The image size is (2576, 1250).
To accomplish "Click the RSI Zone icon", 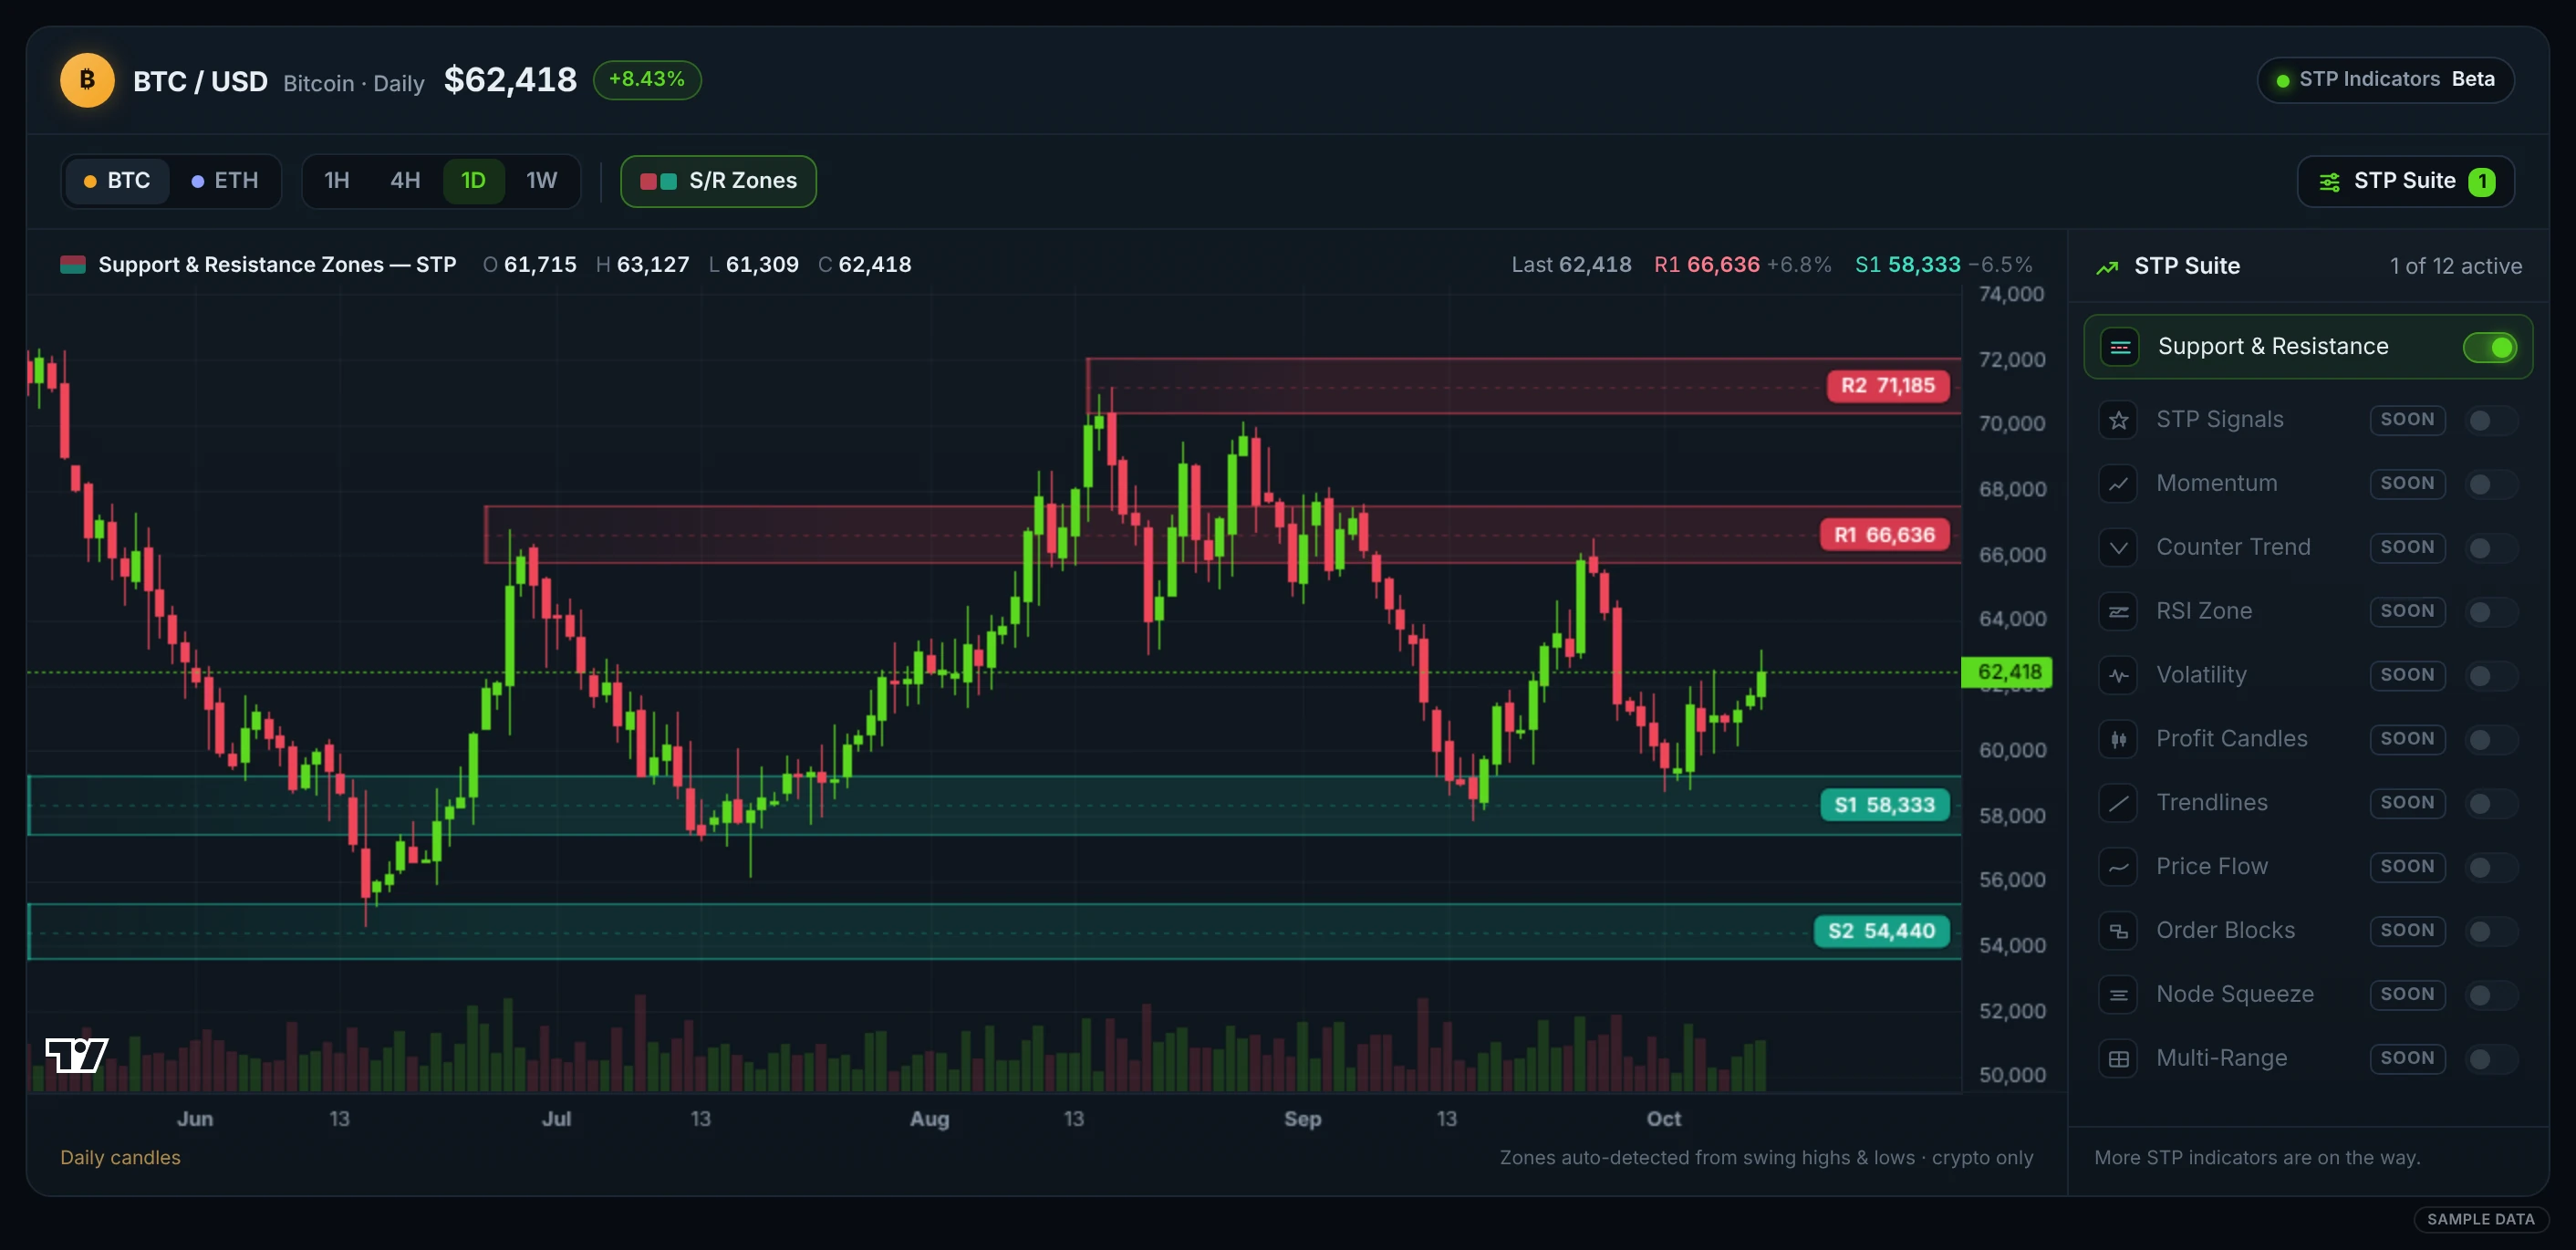I will [x=2118, y=612].
